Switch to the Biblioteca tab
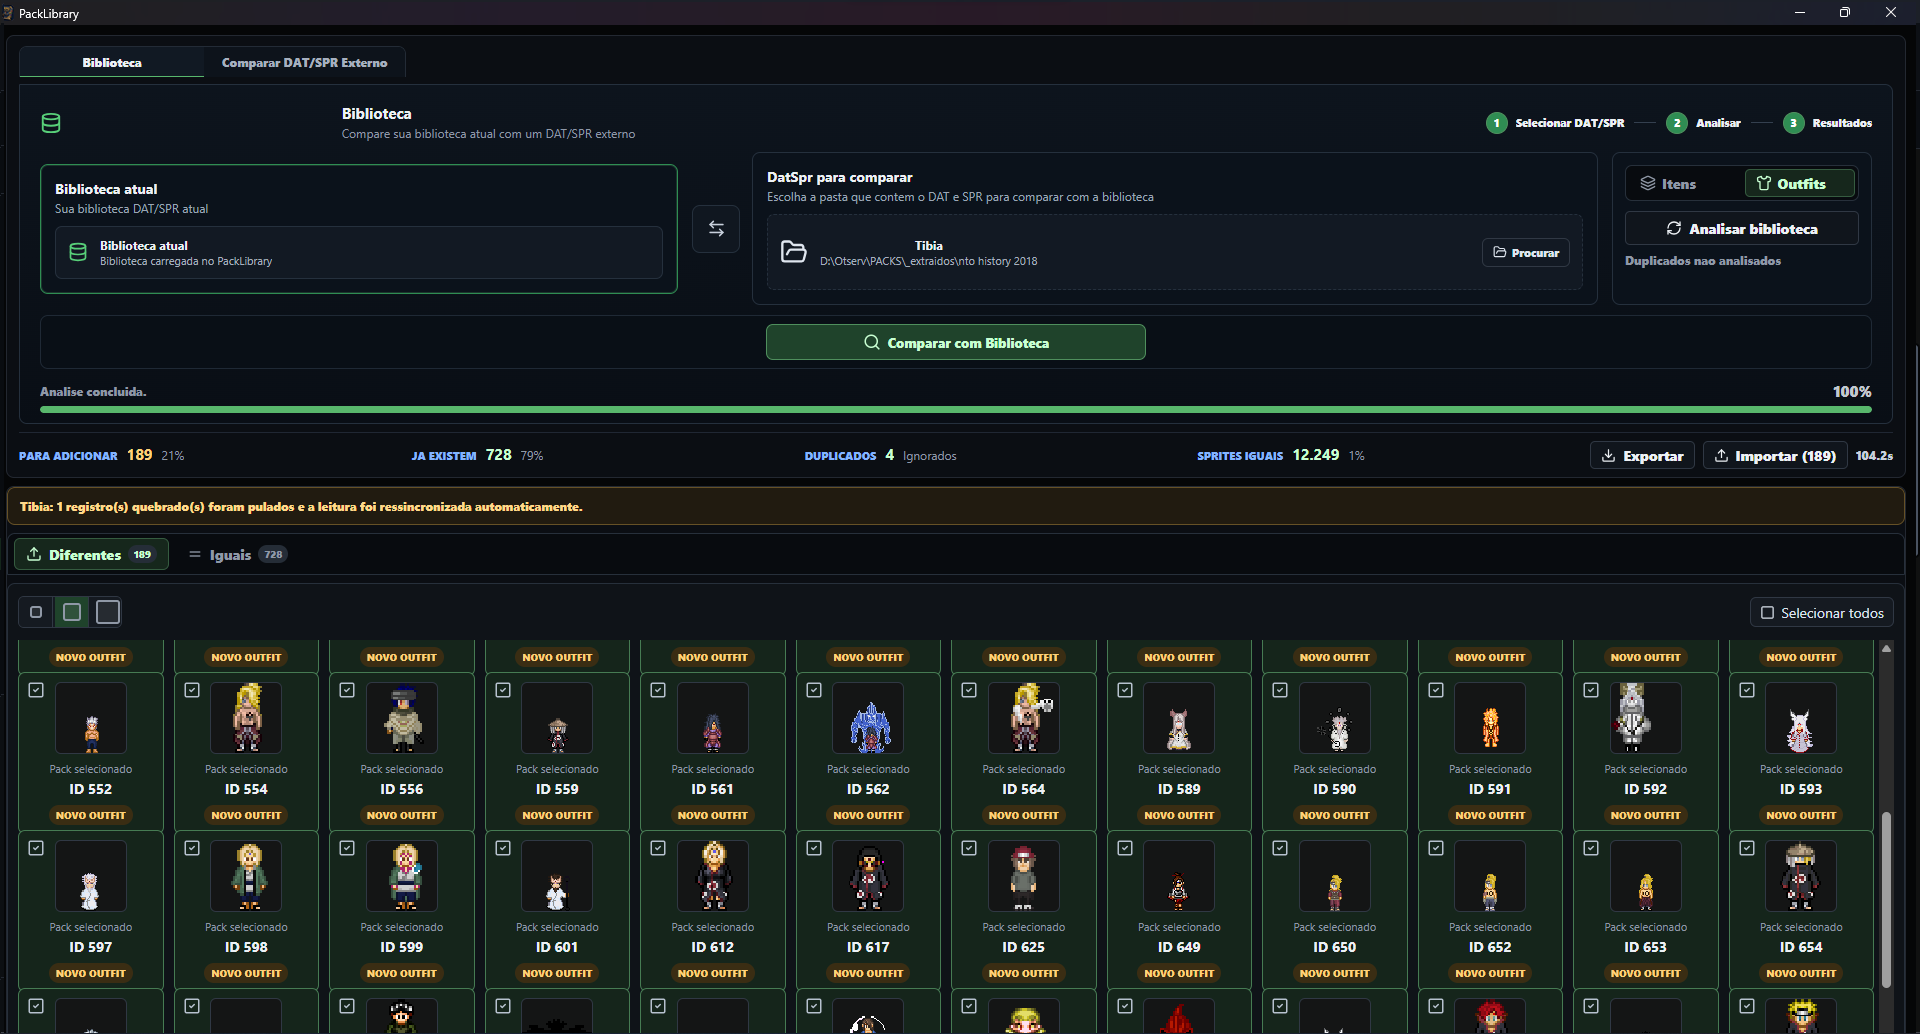 (x=112, y=62)
